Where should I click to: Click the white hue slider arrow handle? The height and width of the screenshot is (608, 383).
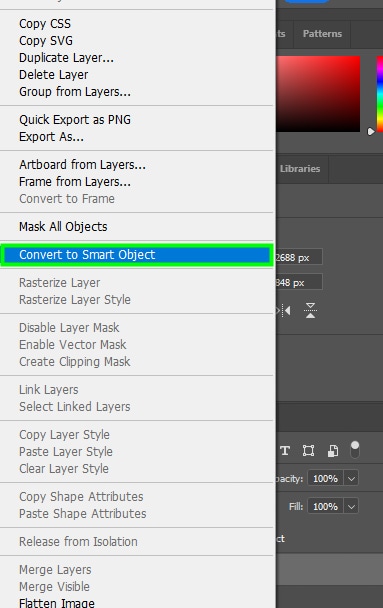tap(371, 131)
